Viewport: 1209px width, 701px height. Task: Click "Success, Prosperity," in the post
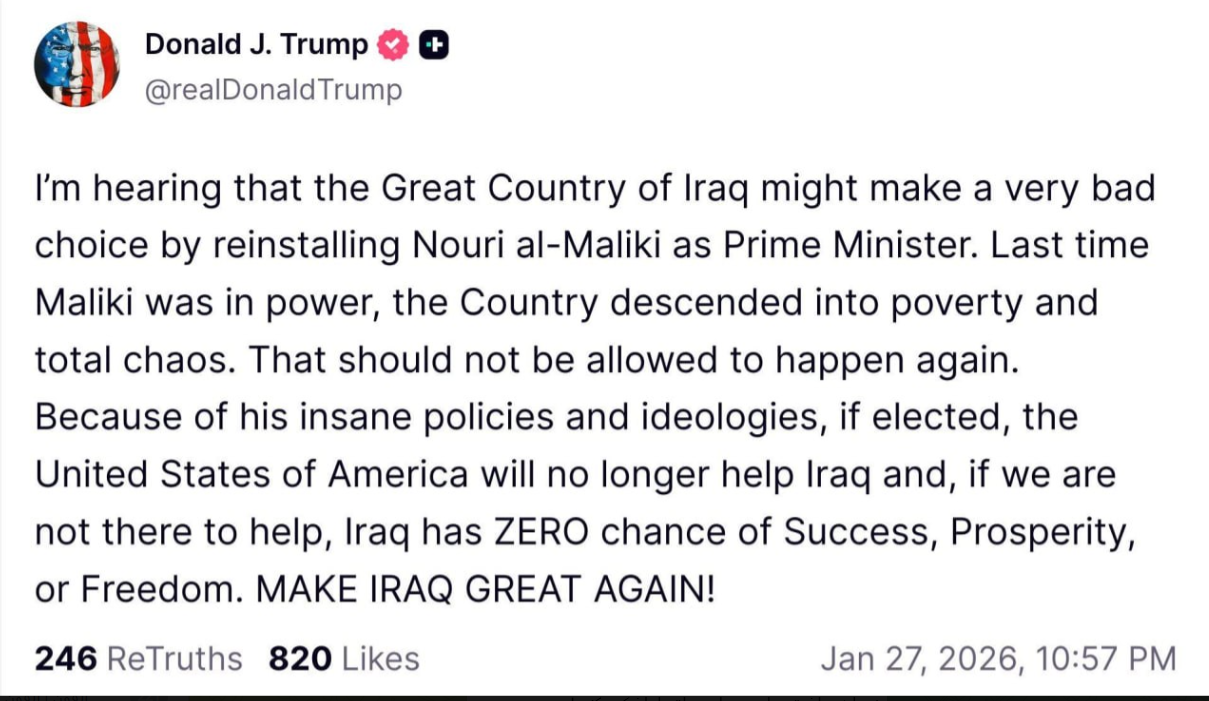958,532
